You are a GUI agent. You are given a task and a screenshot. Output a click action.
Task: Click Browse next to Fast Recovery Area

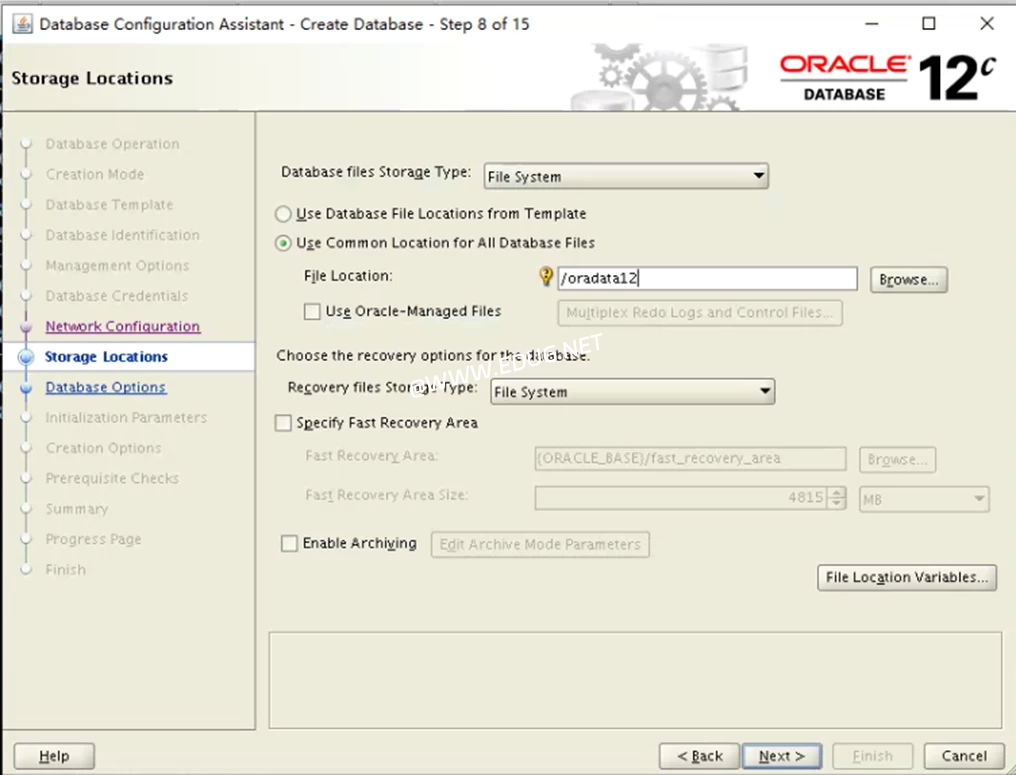pos(897,459)
